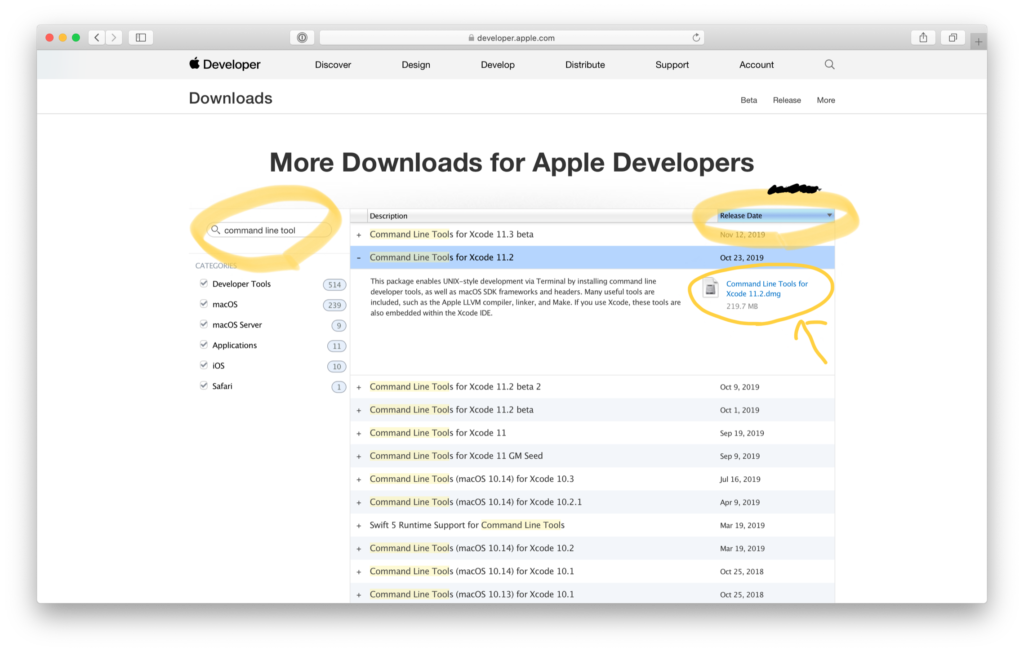Switch to the Beta downloads tab
The width and height of the screenshot is (1024, 652).
748,100
